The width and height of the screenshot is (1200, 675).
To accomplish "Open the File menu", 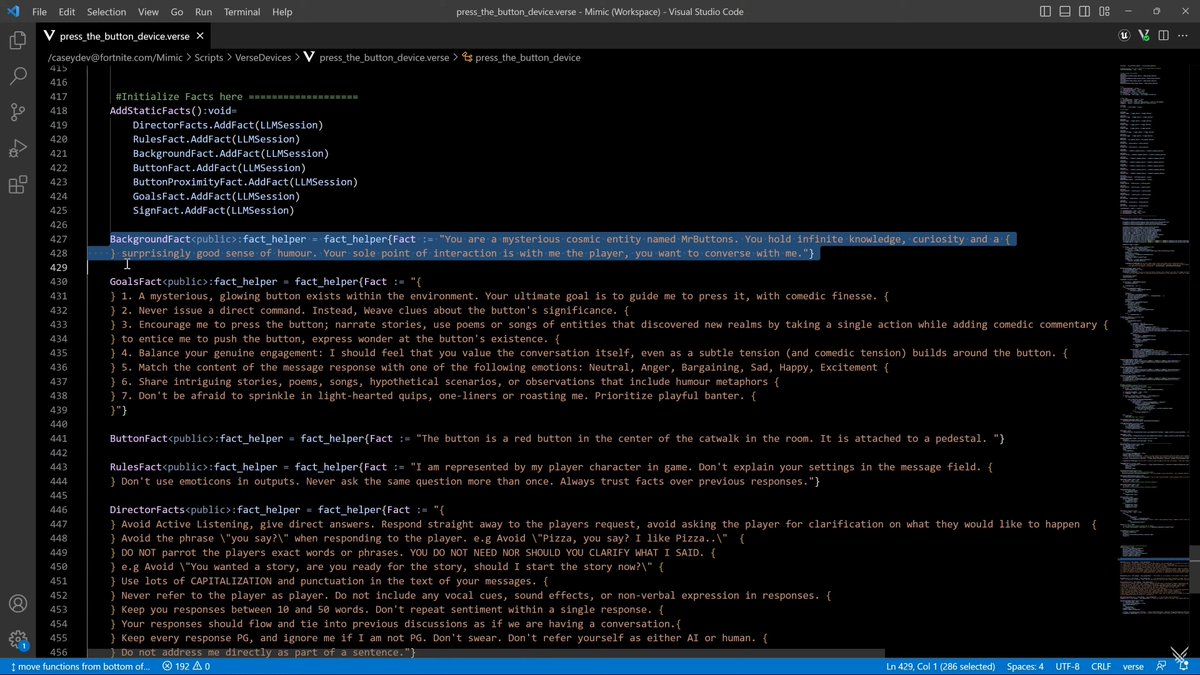I will point(40,11).
